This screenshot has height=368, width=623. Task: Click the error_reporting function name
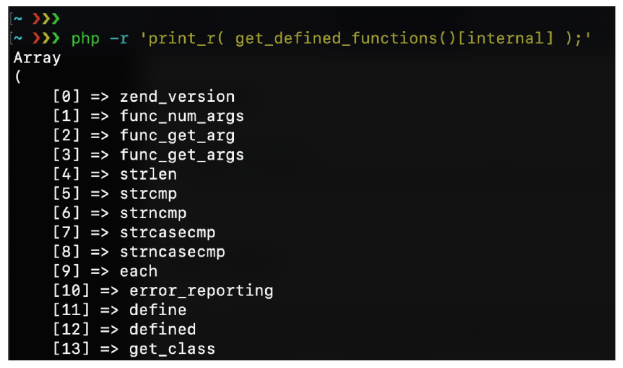pos(201,291)
